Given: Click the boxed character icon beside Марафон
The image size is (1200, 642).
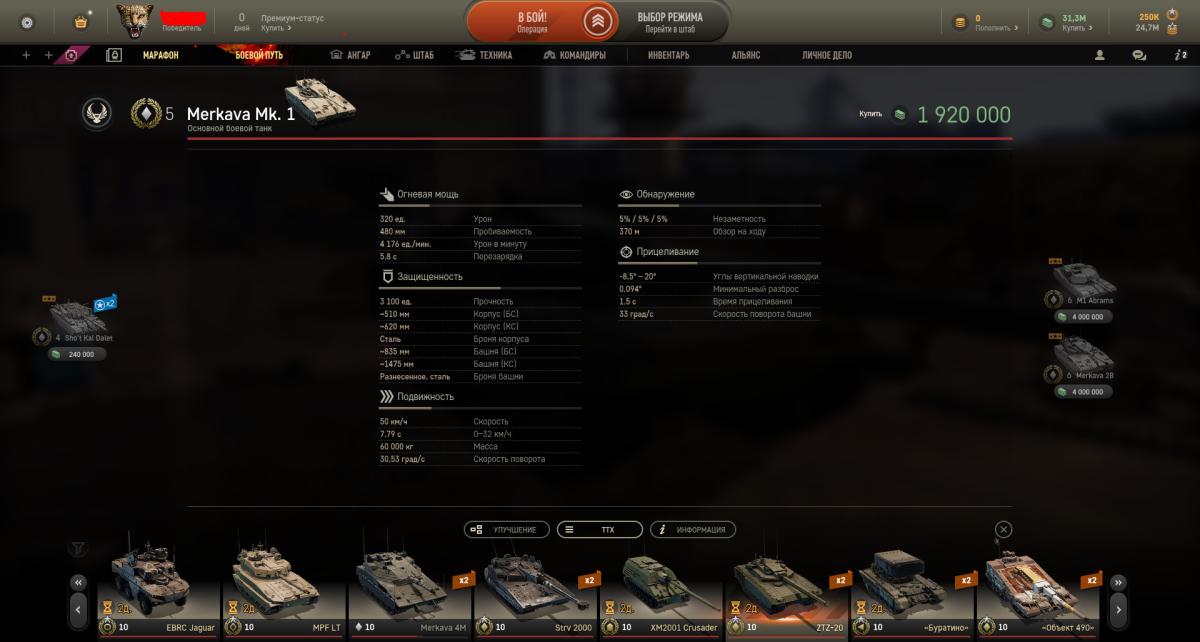Looking at the screenshot, I should 114,55.
